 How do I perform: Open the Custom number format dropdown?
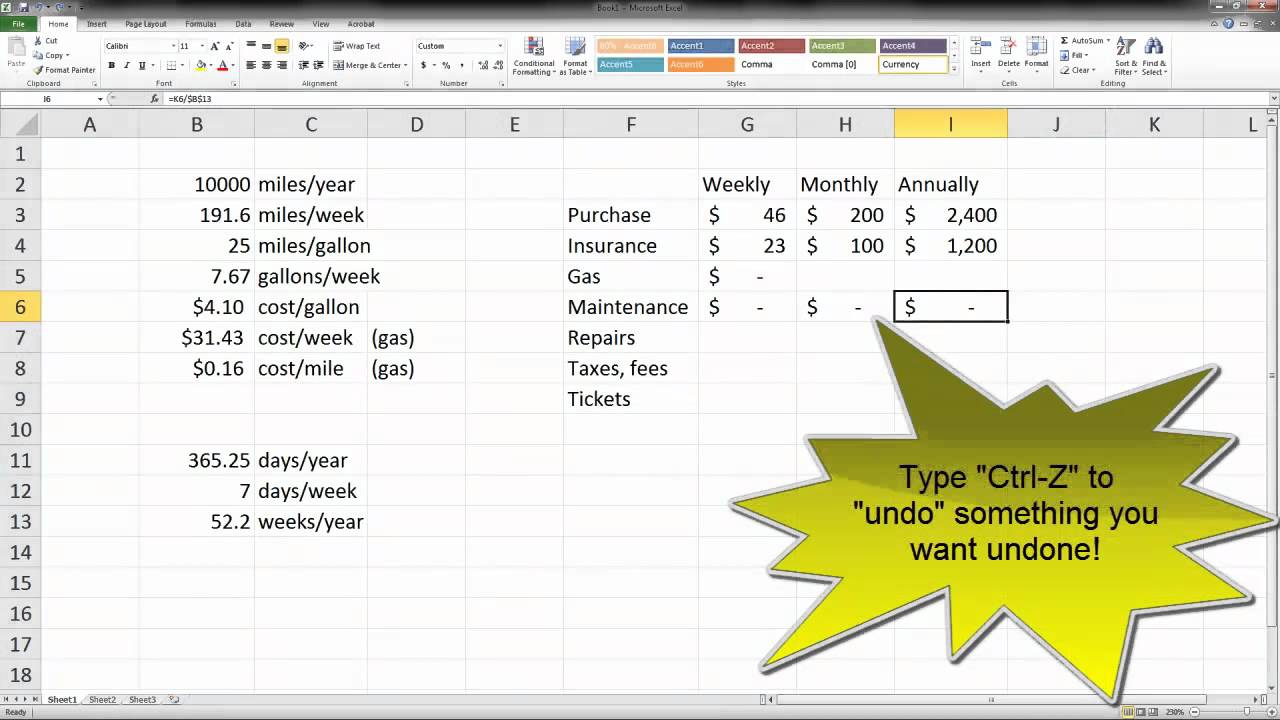pyautogui.click(x=500, y=46)
